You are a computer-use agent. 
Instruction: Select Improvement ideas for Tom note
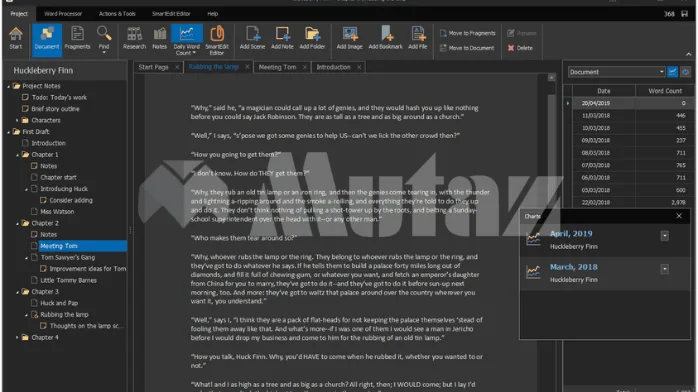[88, 269]
